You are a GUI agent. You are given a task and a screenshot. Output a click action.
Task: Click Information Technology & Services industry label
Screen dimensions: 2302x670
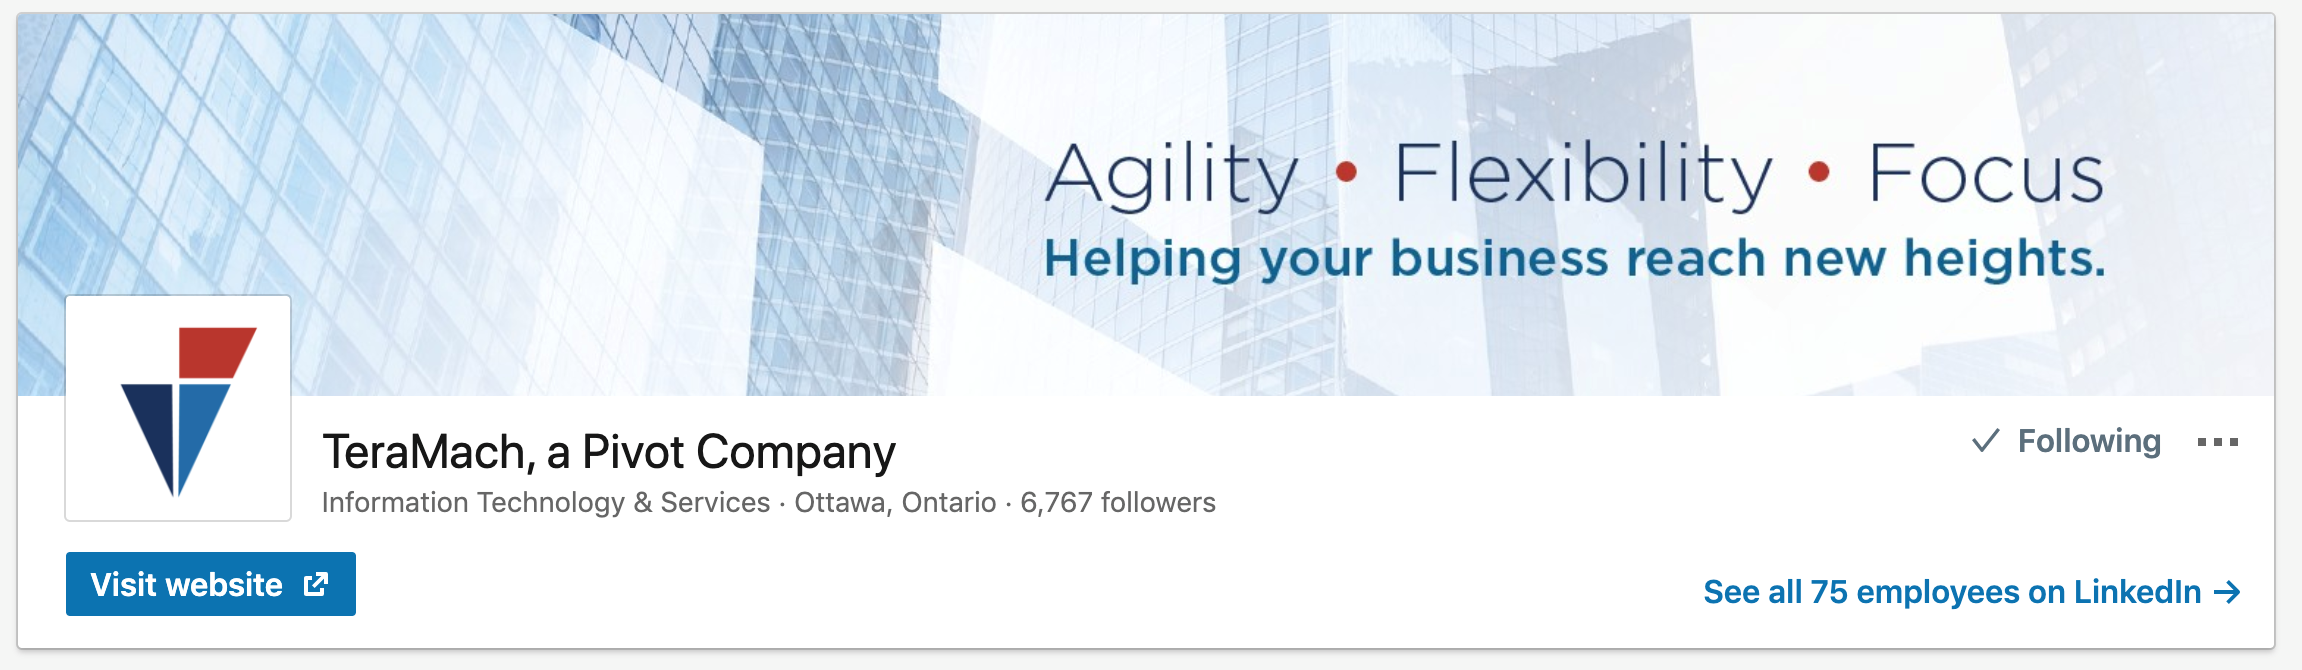546,502
